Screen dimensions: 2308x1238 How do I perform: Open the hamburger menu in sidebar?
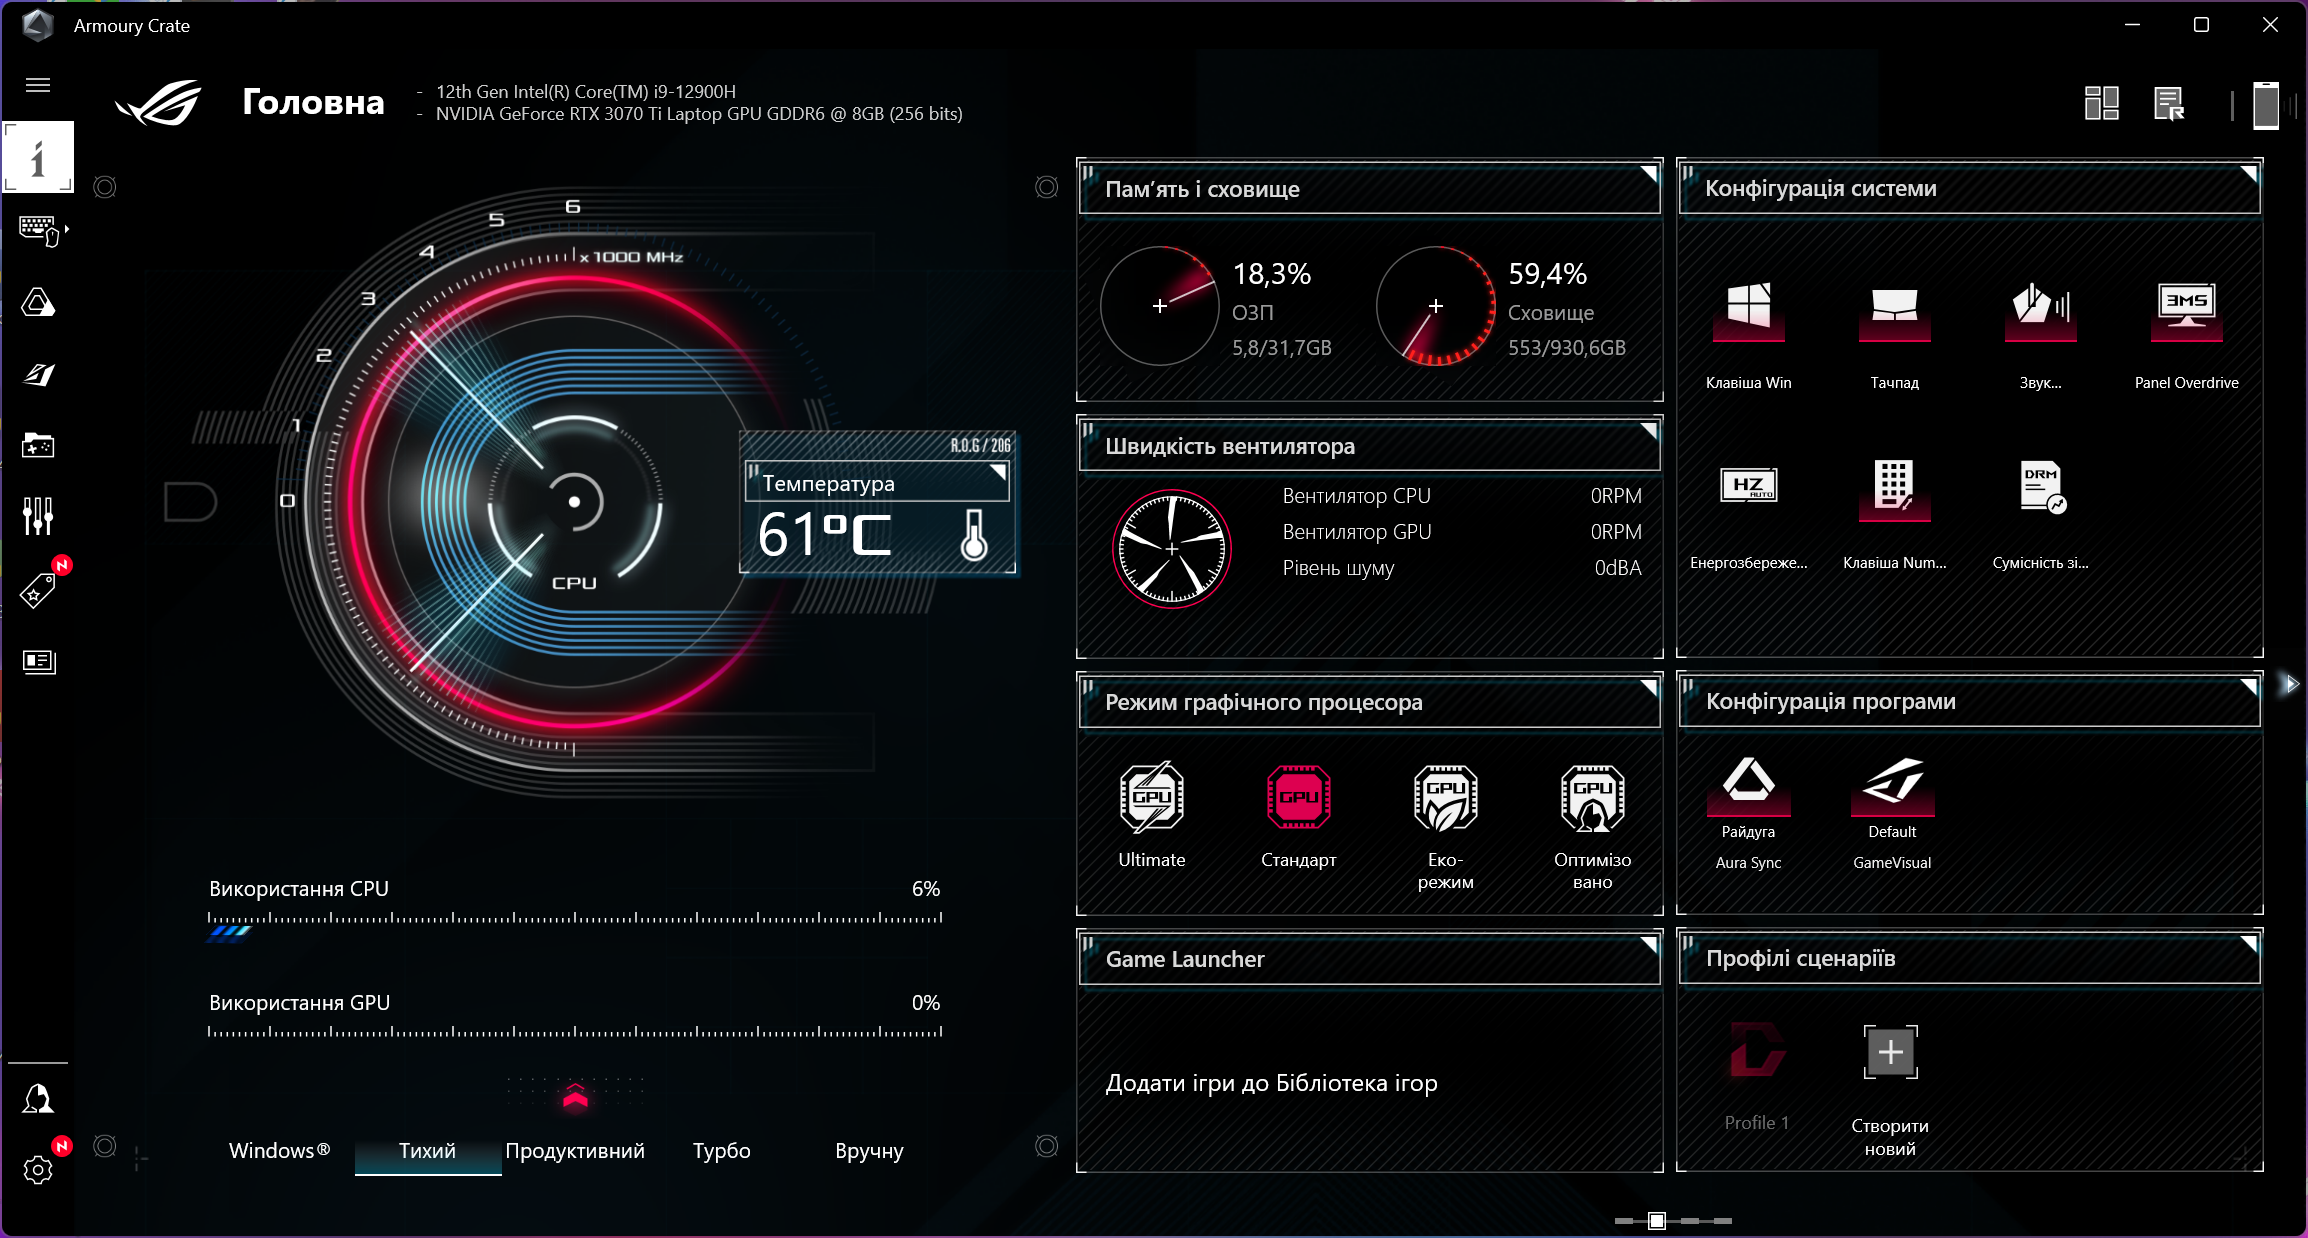(38, 85)
